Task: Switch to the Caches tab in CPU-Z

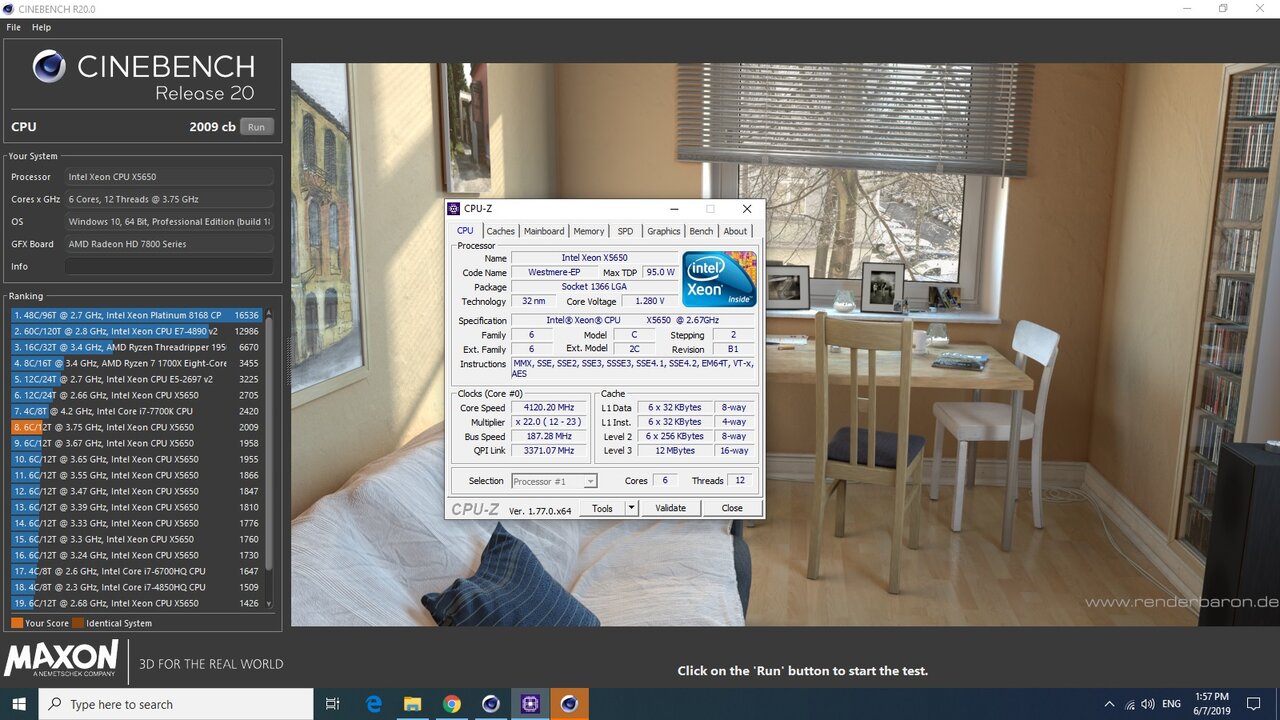Action: (x=500, y=231)
